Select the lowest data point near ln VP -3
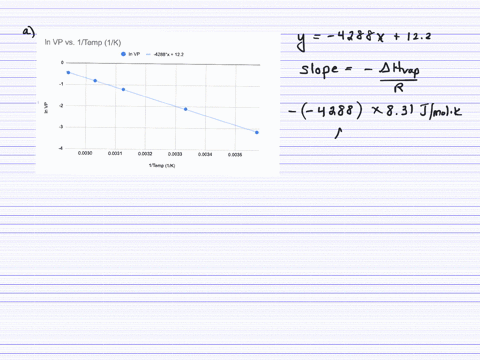 [x=257, y=132]
